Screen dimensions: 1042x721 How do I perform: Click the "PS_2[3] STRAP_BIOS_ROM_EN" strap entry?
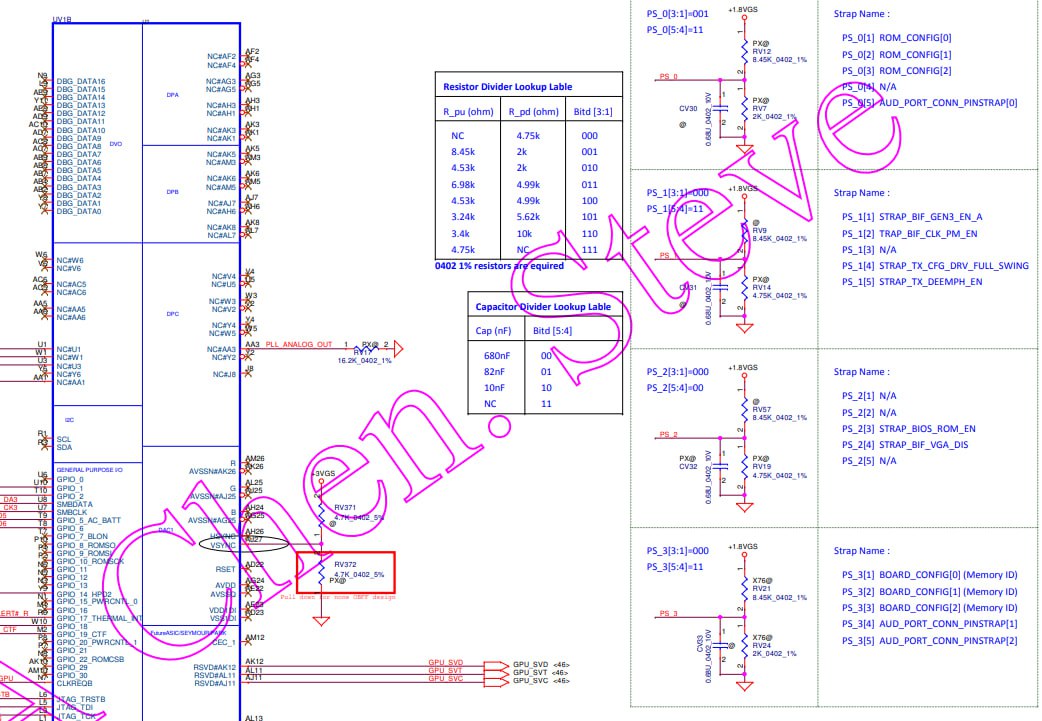point(908,429)
